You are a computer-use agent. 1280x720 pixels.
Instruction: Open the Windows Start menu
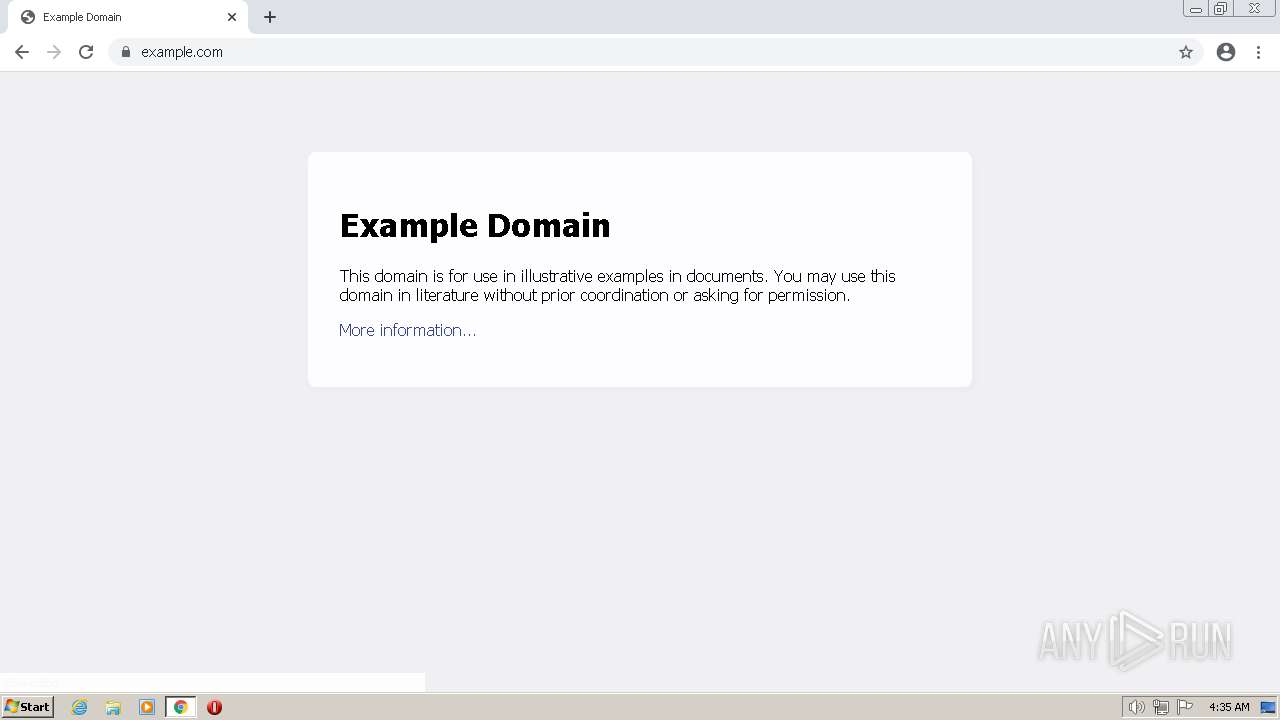(x=27, y=707)
